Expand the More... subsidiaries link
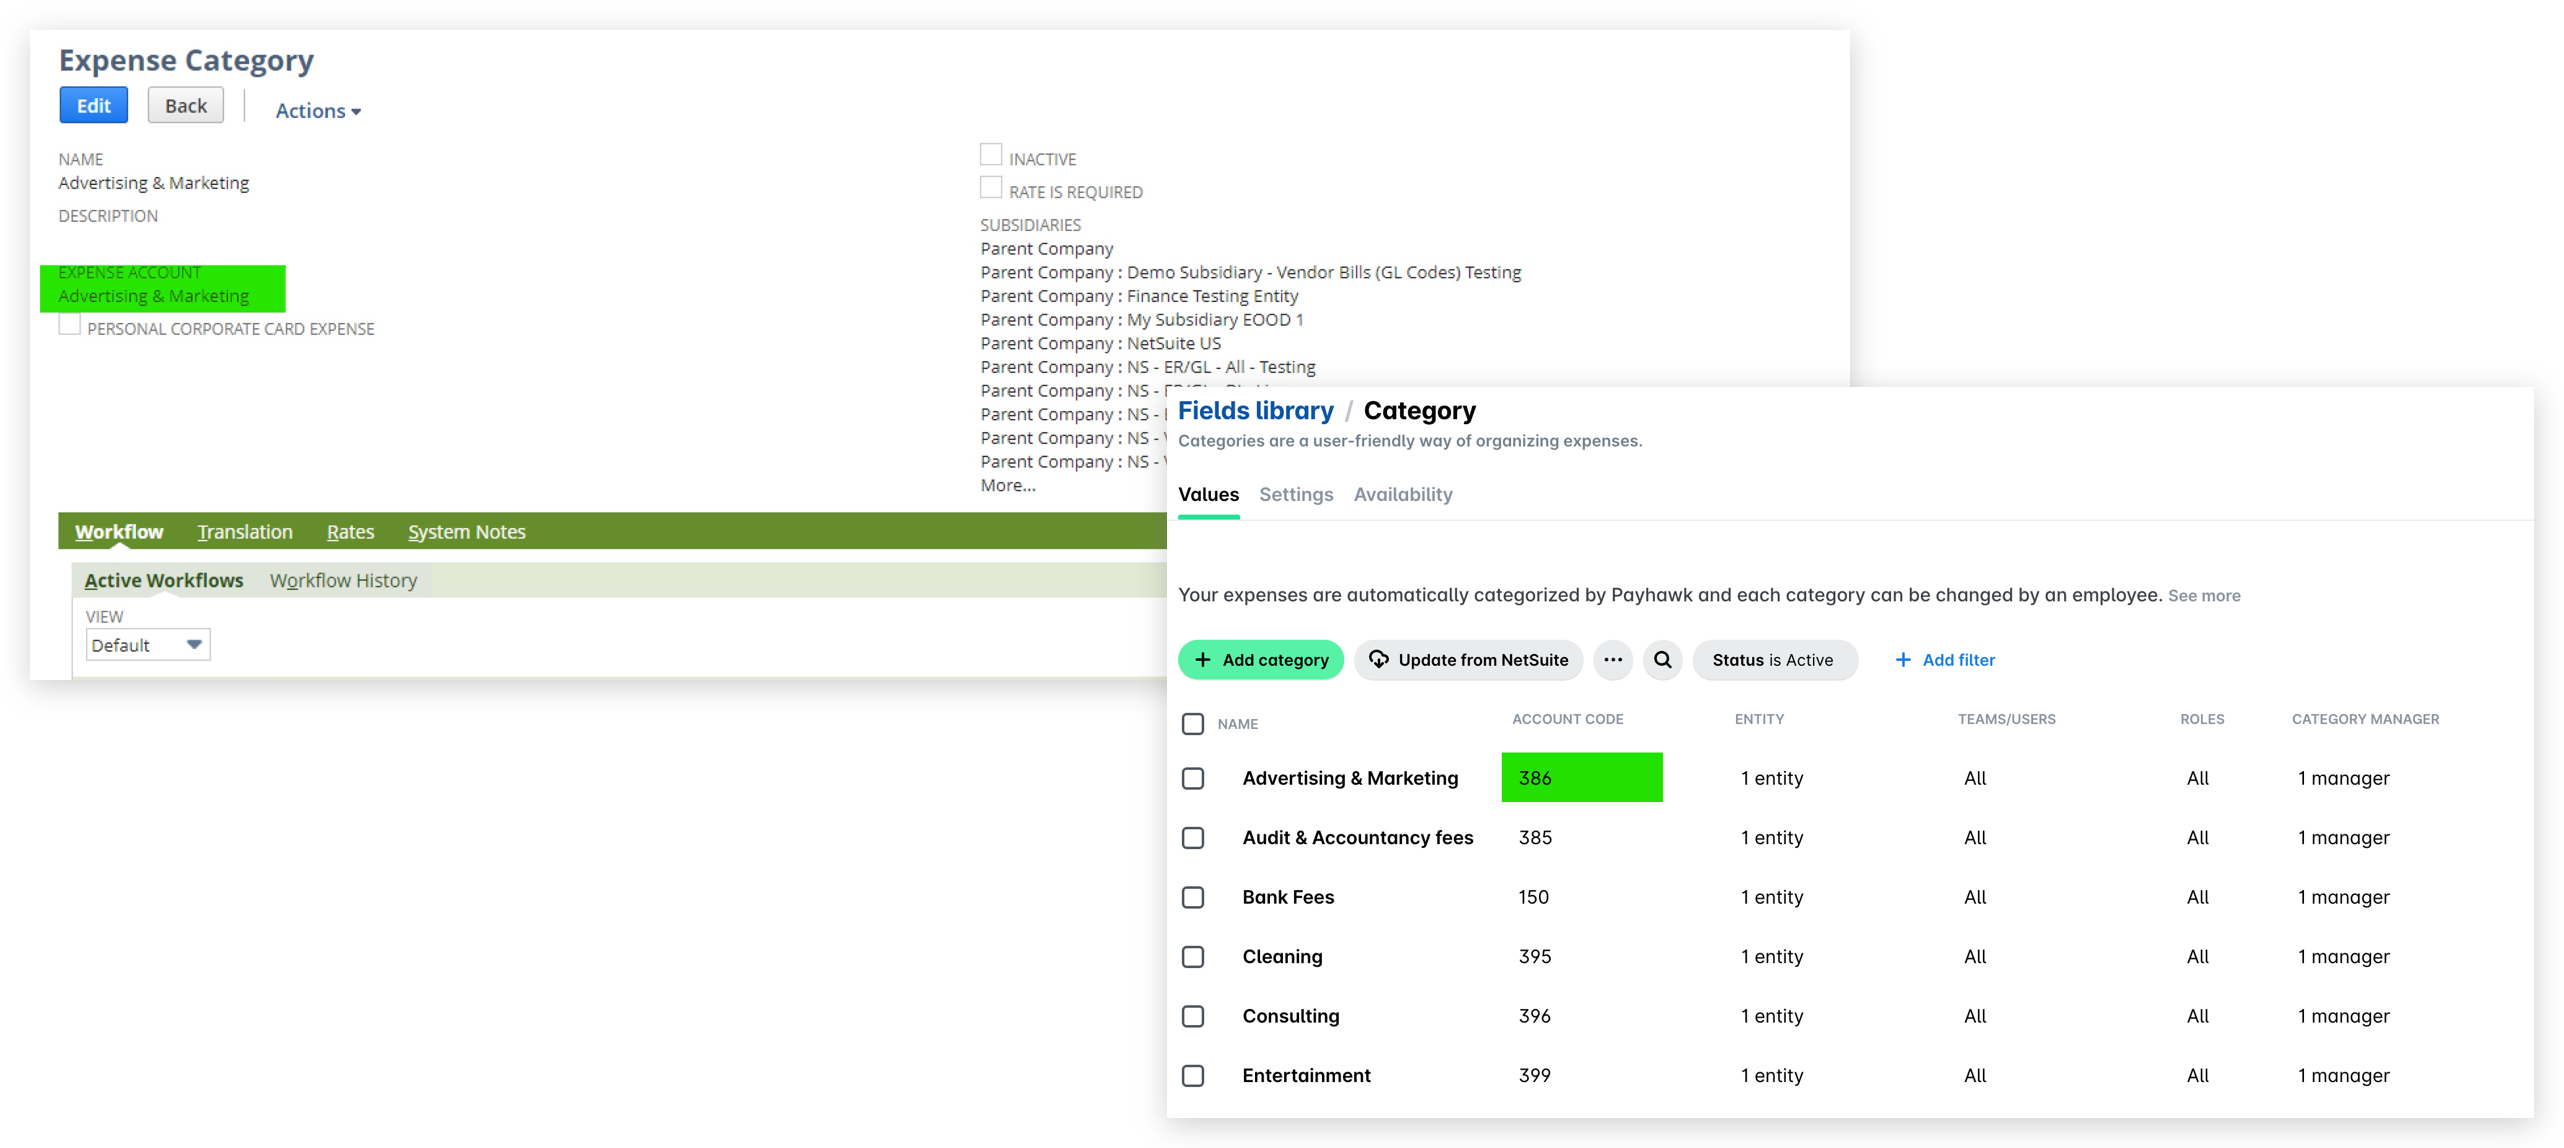 [x=1007, y=486]
